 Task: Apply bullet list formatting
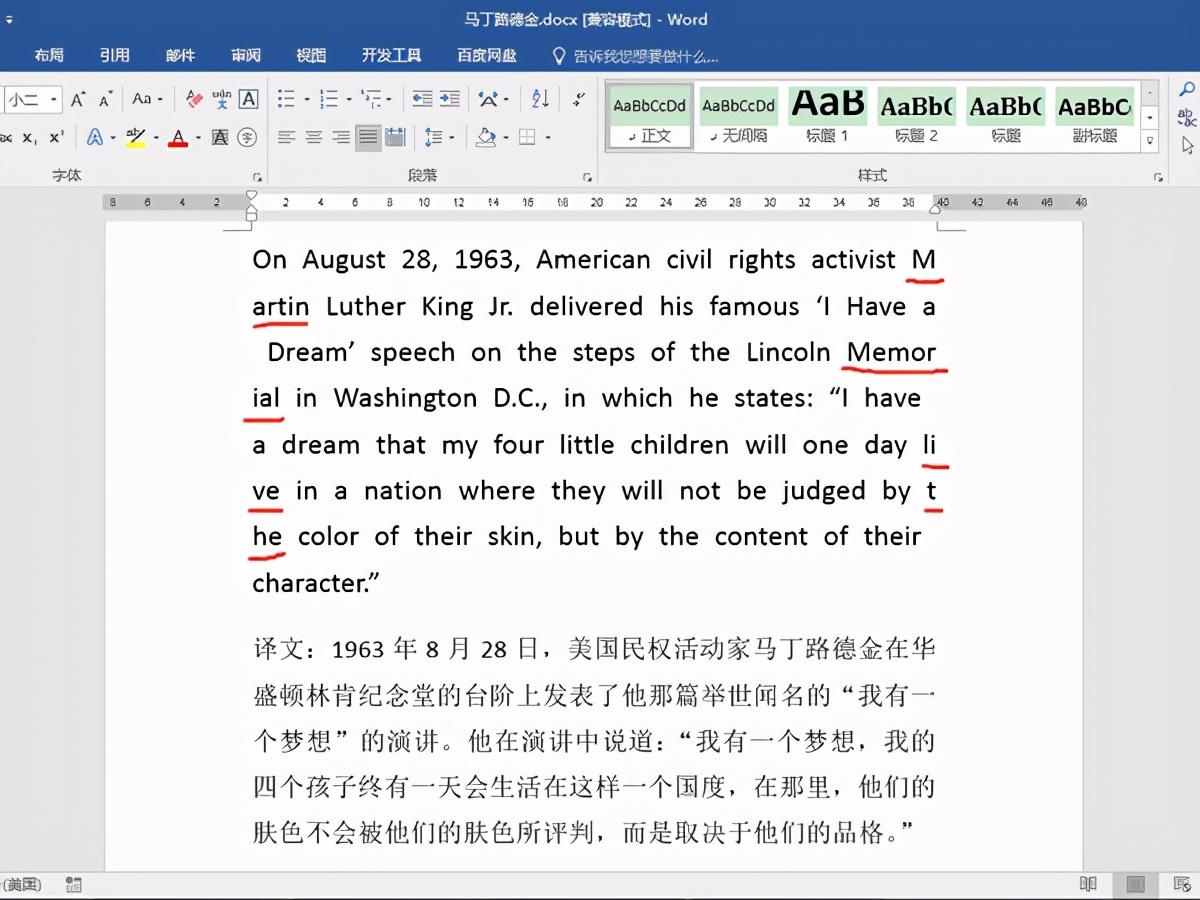point(286,99)
